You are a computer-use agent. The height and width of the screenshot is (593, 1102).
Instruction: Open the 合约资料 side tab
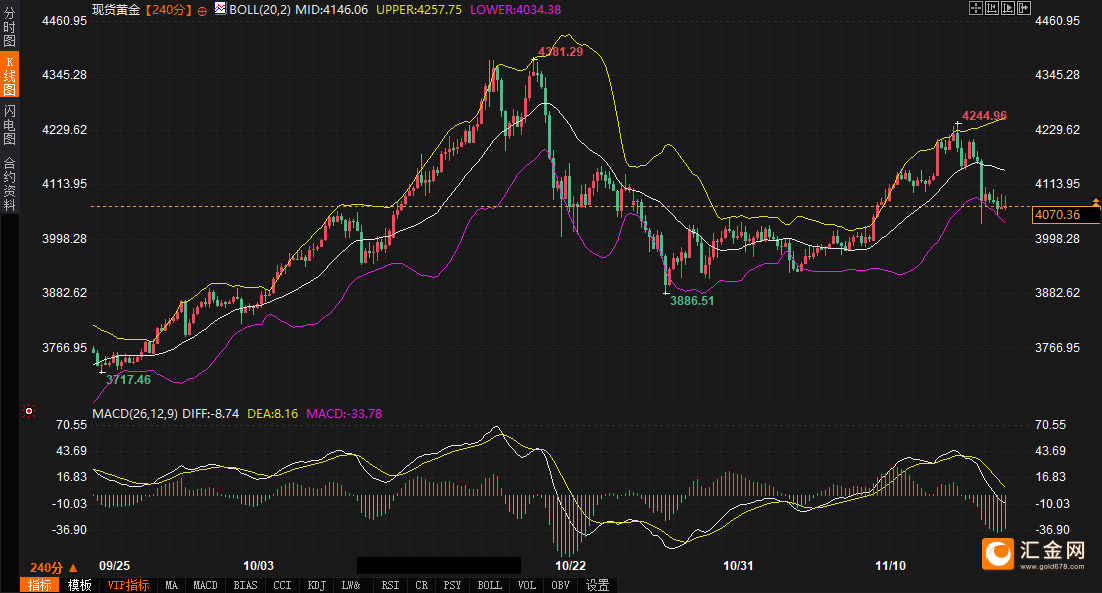coord(9,184)
